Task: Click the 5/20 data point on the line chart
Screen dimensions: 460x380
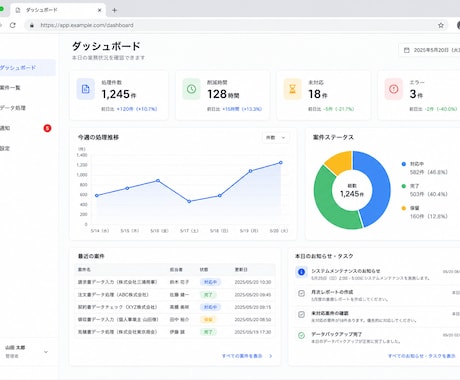Action: pos(281,163)
